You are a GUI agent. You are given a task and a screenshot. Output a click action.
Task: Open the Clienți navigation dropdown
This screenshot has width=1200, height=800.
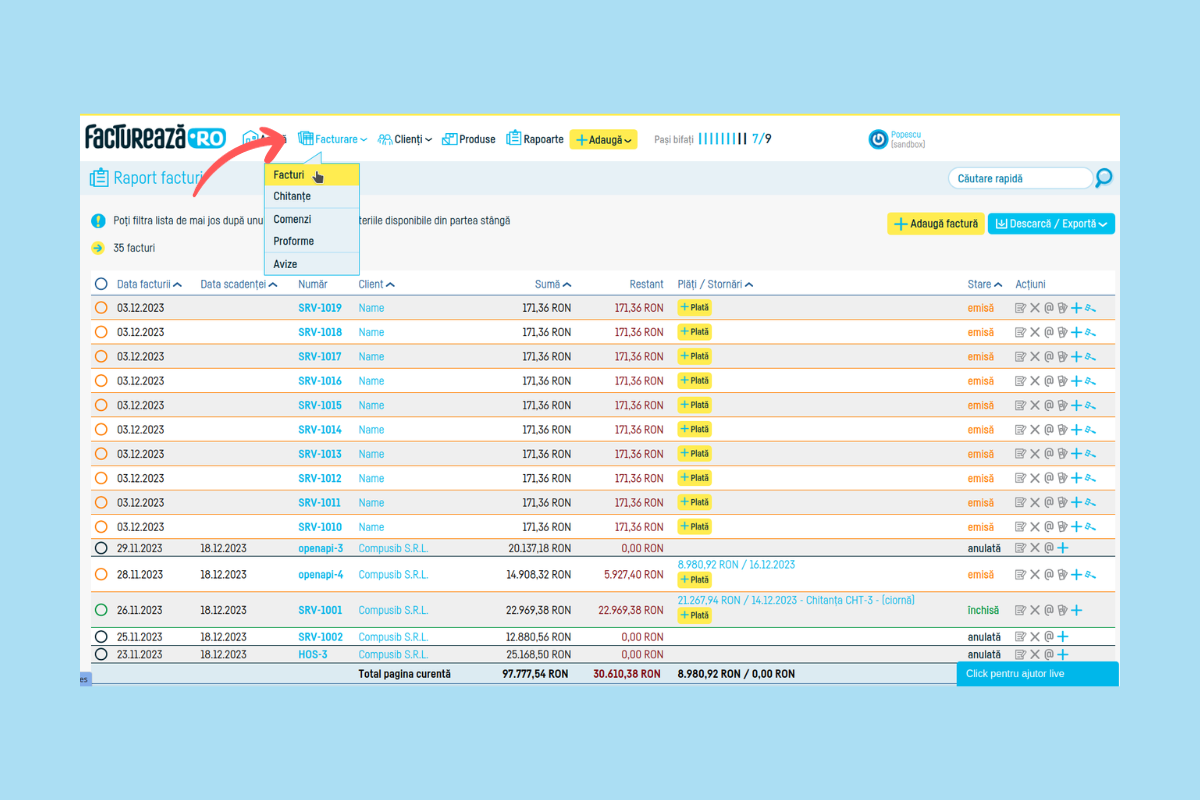[405, 140]
